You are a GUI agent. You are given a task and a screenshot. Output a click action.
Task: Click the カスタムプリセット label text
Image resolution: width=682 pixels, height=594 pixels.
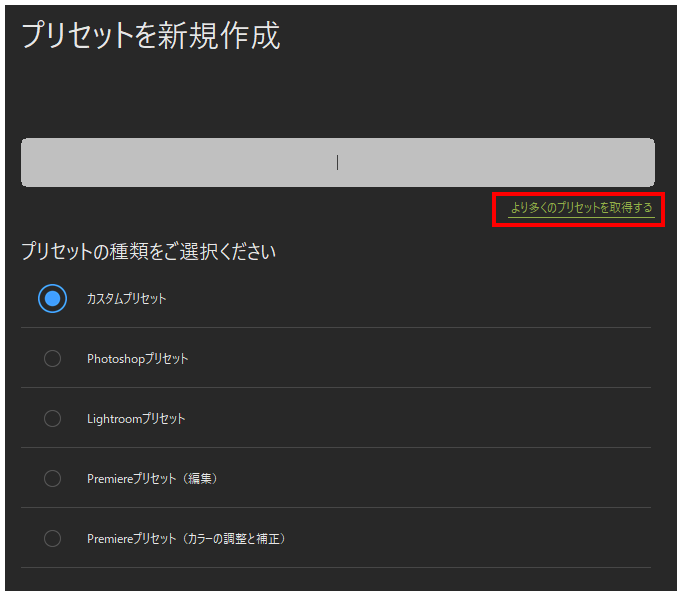(126, 299)
